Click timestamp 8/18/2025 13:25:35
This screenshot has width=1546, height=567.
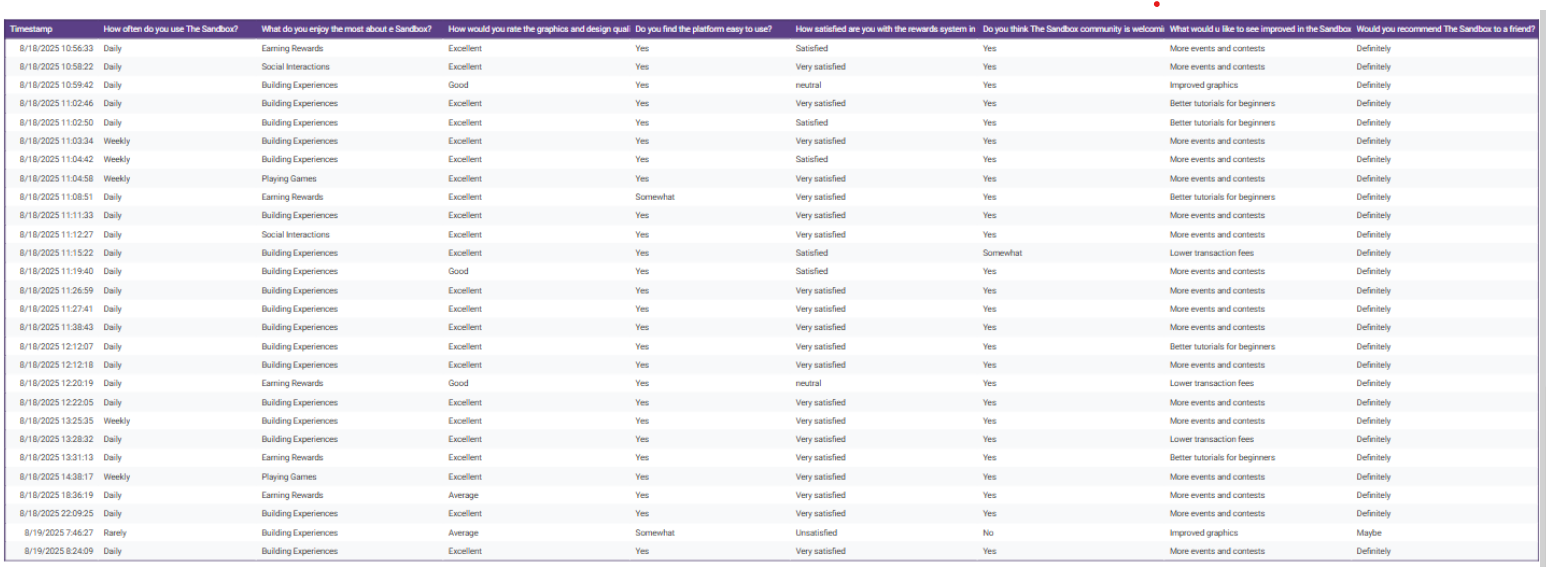[x=56, y=421]
